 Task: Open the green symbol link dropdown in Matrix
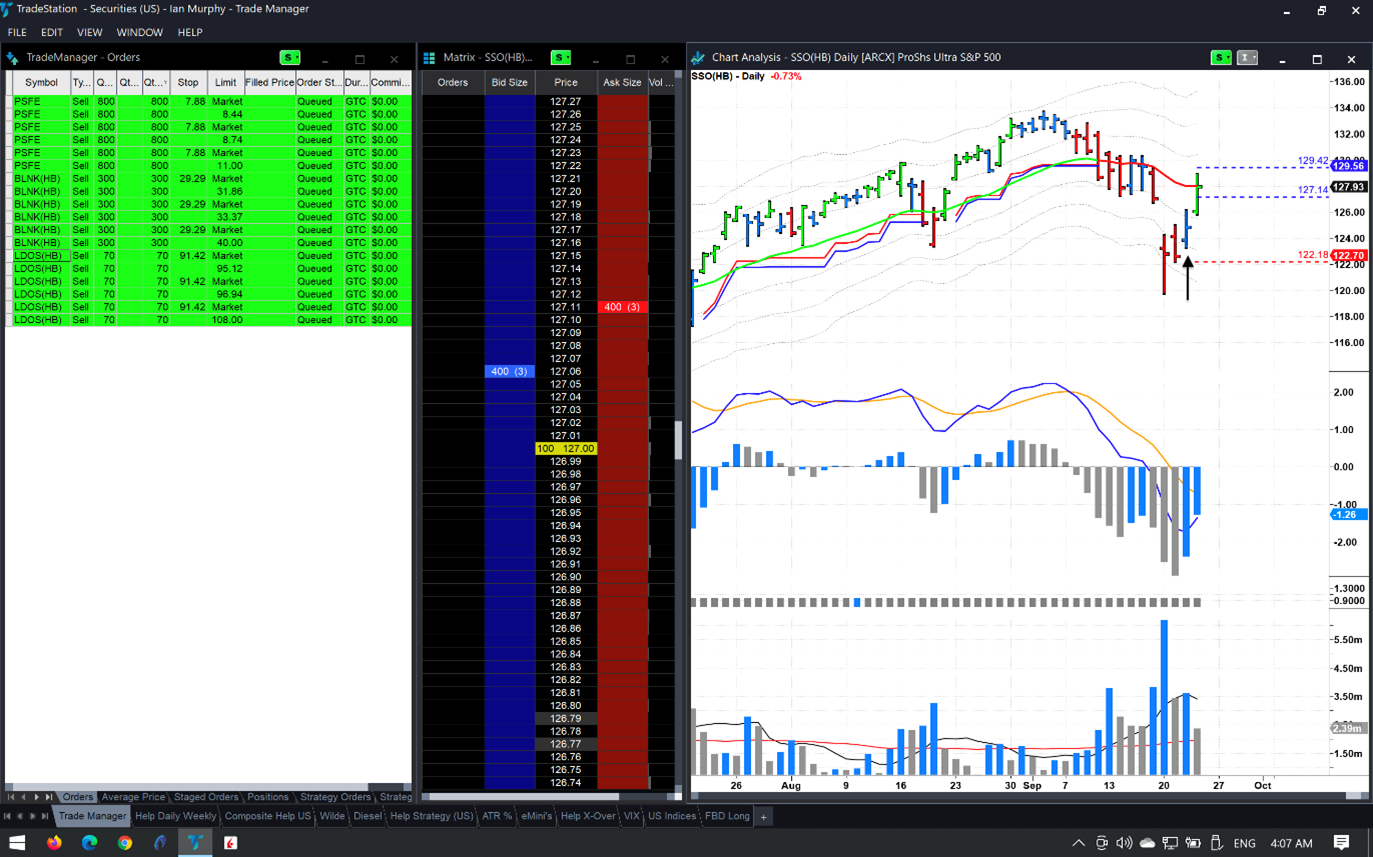click(561, 58)
